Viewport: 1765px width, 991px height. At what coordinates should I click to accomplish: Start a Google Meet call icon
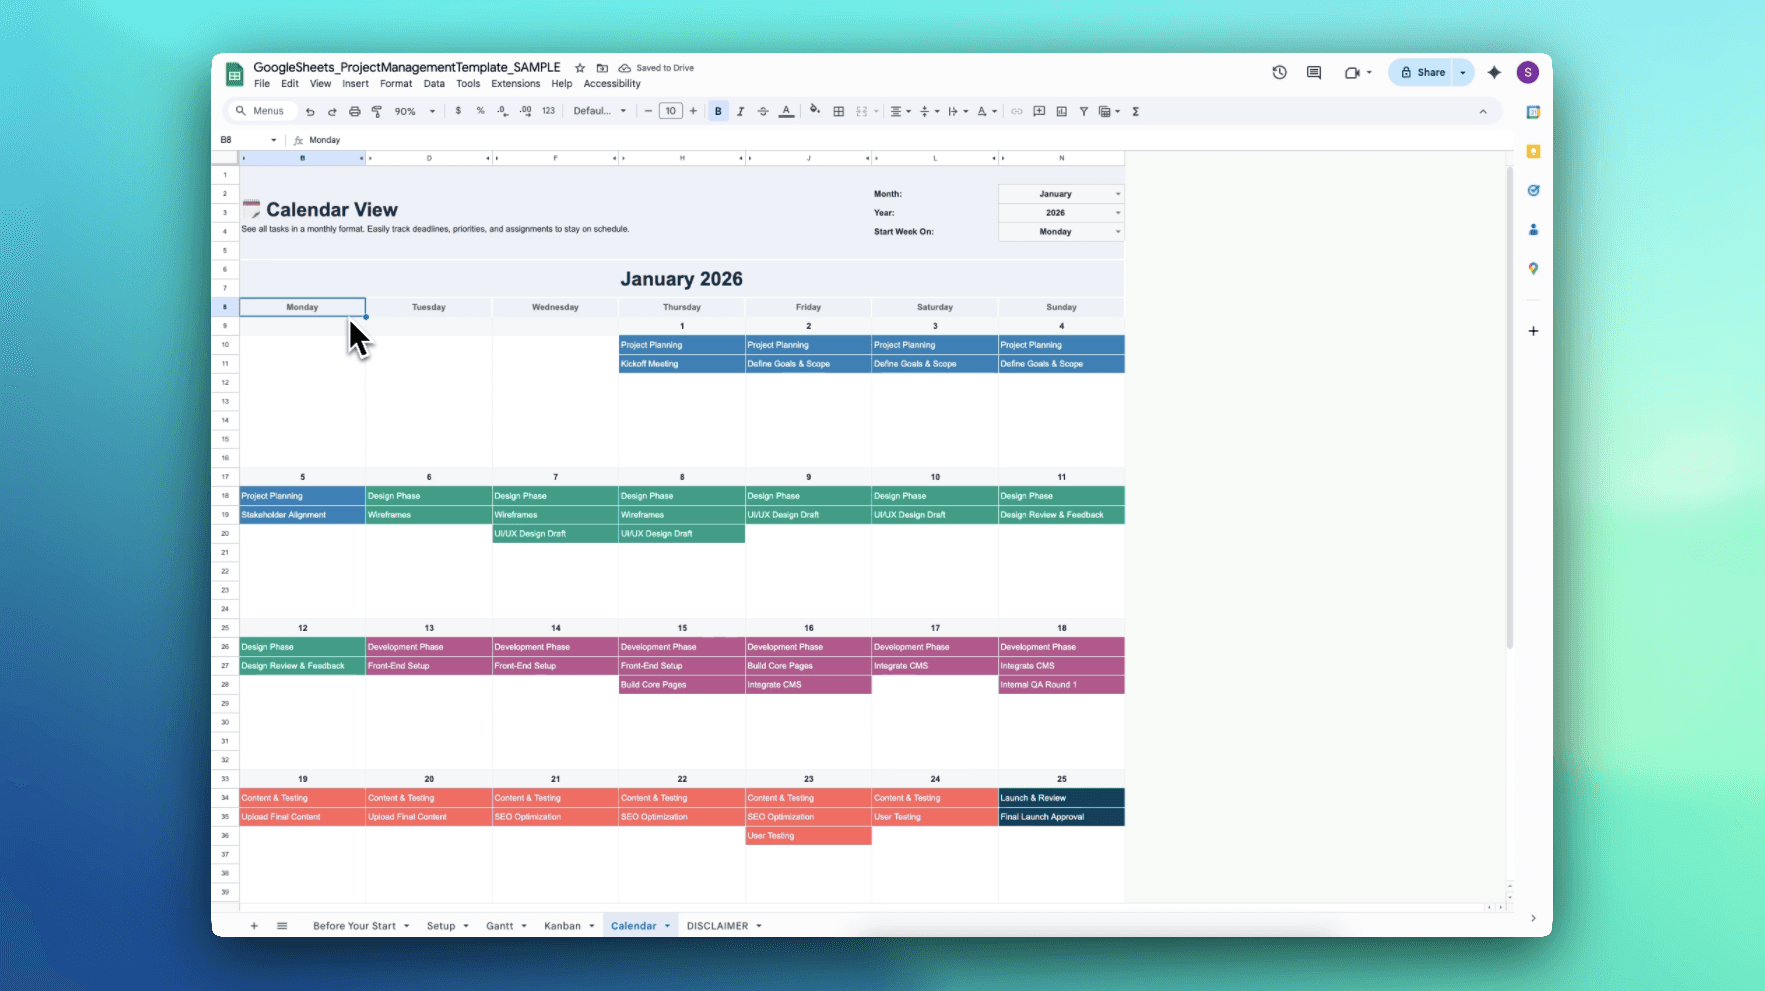(1353, 72)
